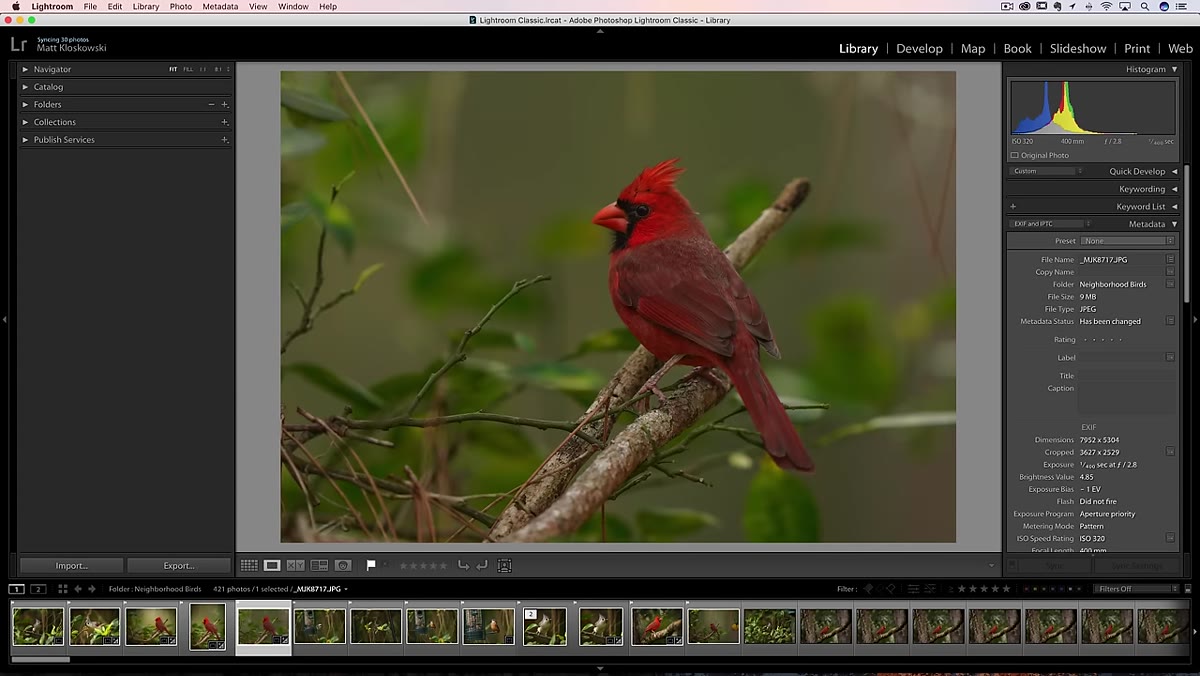This screenshot has width=1200, height=676.
Task: Open Compare view (X|Y) in the toolbar
Action: point(296,565)
